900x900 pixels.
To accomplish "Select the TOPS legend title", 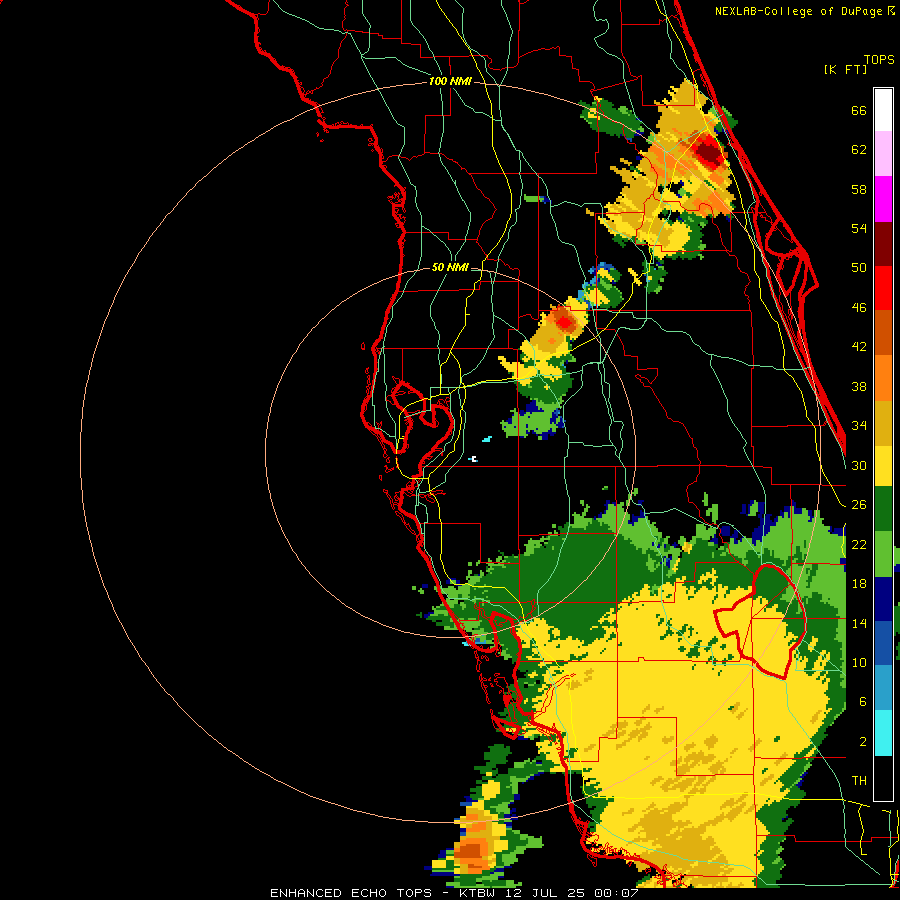I will [x=879, y=60].
